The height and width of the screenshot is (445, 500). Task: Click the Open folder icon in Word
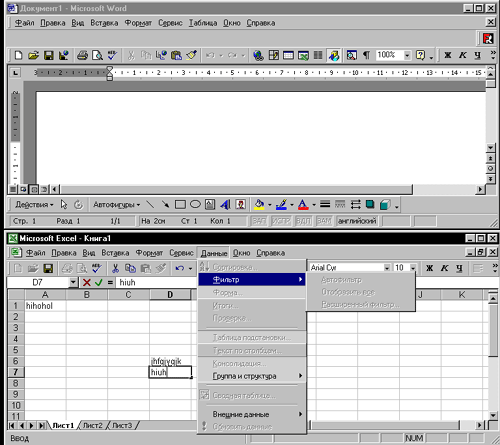[x=33, y=55]
